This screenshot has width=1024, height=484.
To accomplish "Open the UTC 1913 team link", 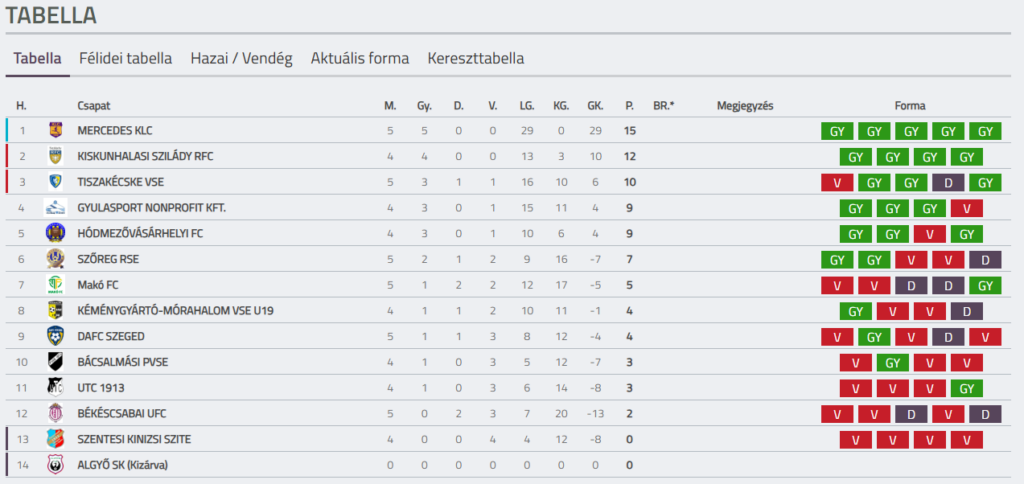I will [100, 387].
